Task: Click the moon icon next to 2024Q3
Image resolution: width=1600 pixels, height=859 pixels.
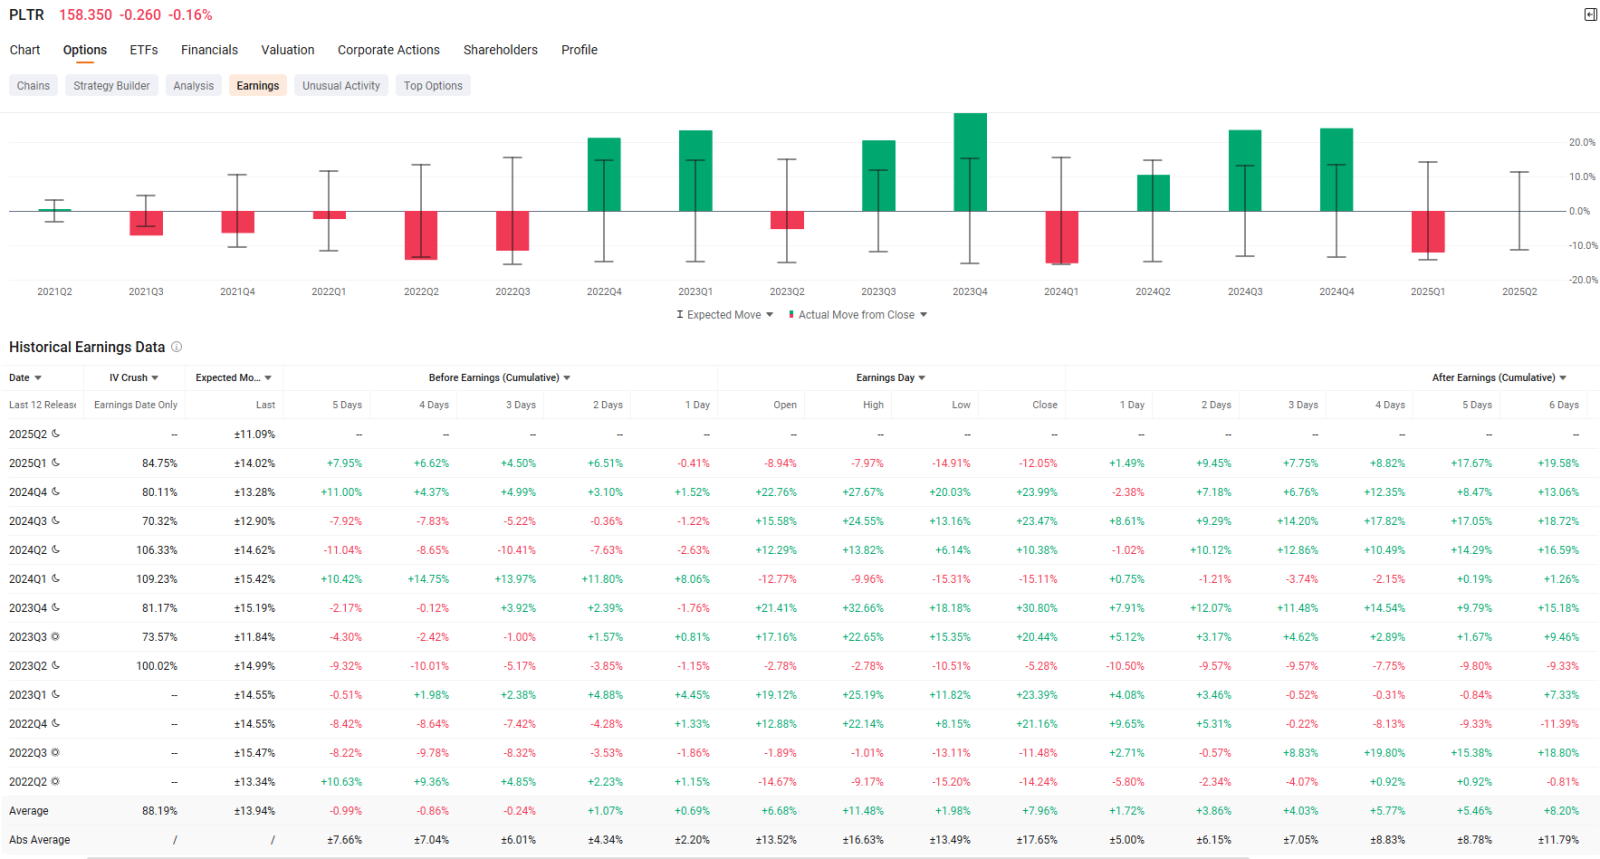Action: tap(56, 521)
